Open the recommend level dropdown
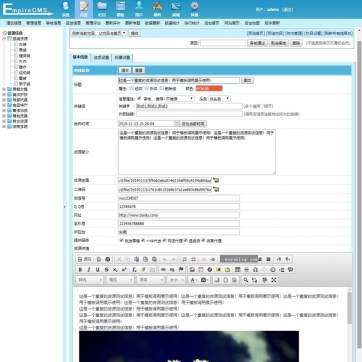Screen dimensions: 362x362 click(x=179, y=99)
